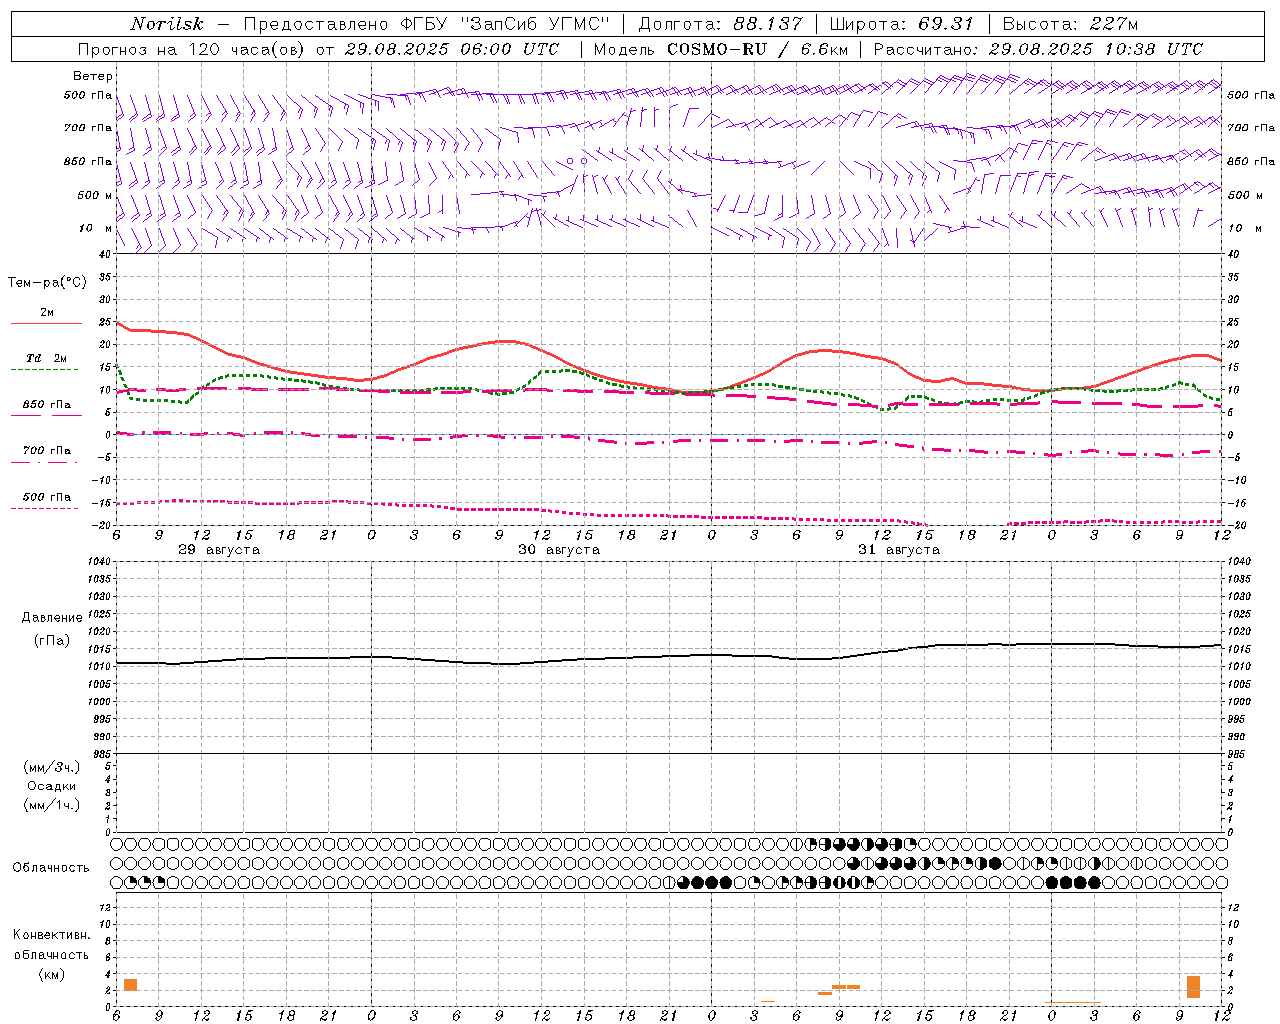The height and width of the screenshot is (1024, 1280).
Task: Click the Широта: 69.31 header field
Action: (902, 24)
